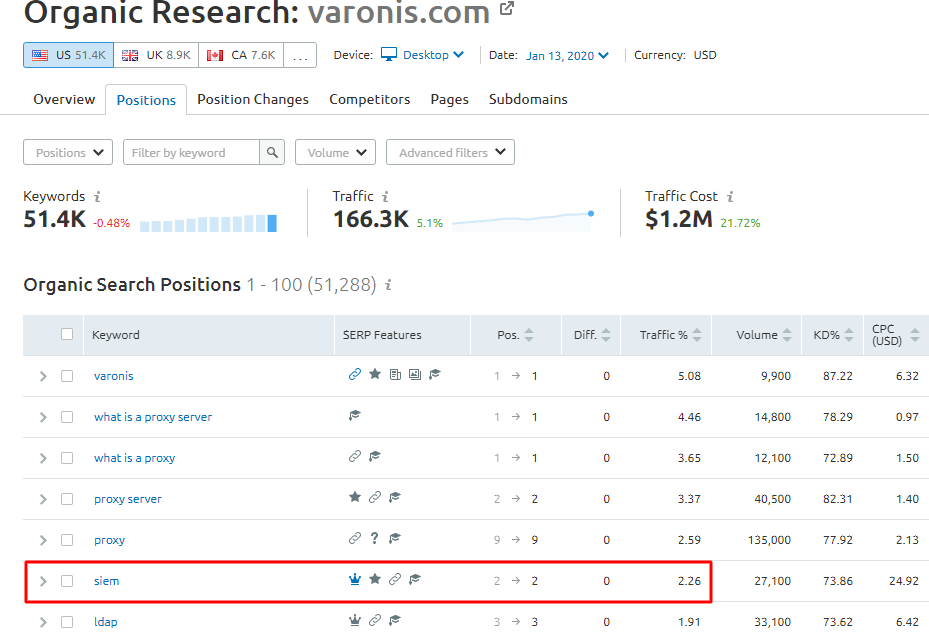Click the star icon in siem row
This screenshot has height=638, width=929.
(x=375, y=579)
